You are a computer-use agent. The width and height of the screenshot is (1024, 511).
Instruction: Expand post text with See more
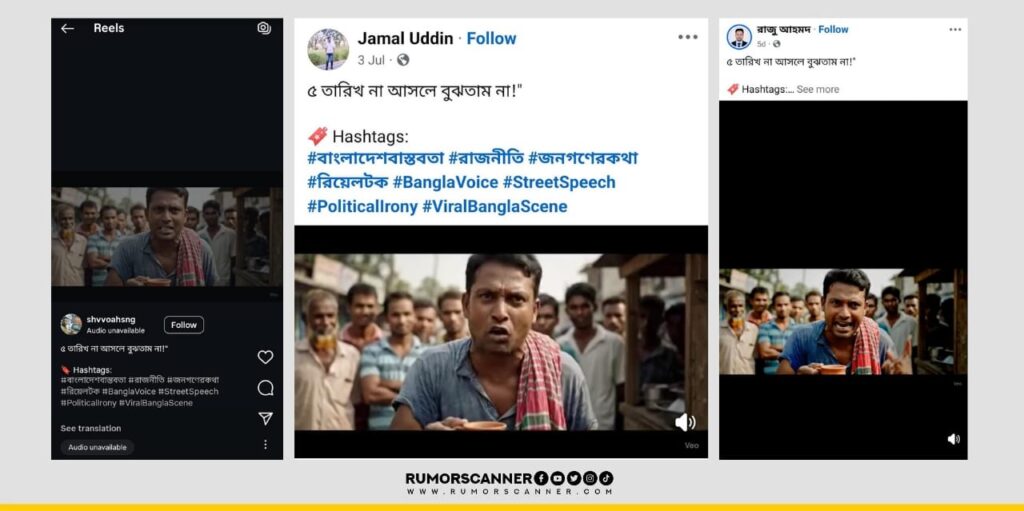tap(818, 90)
